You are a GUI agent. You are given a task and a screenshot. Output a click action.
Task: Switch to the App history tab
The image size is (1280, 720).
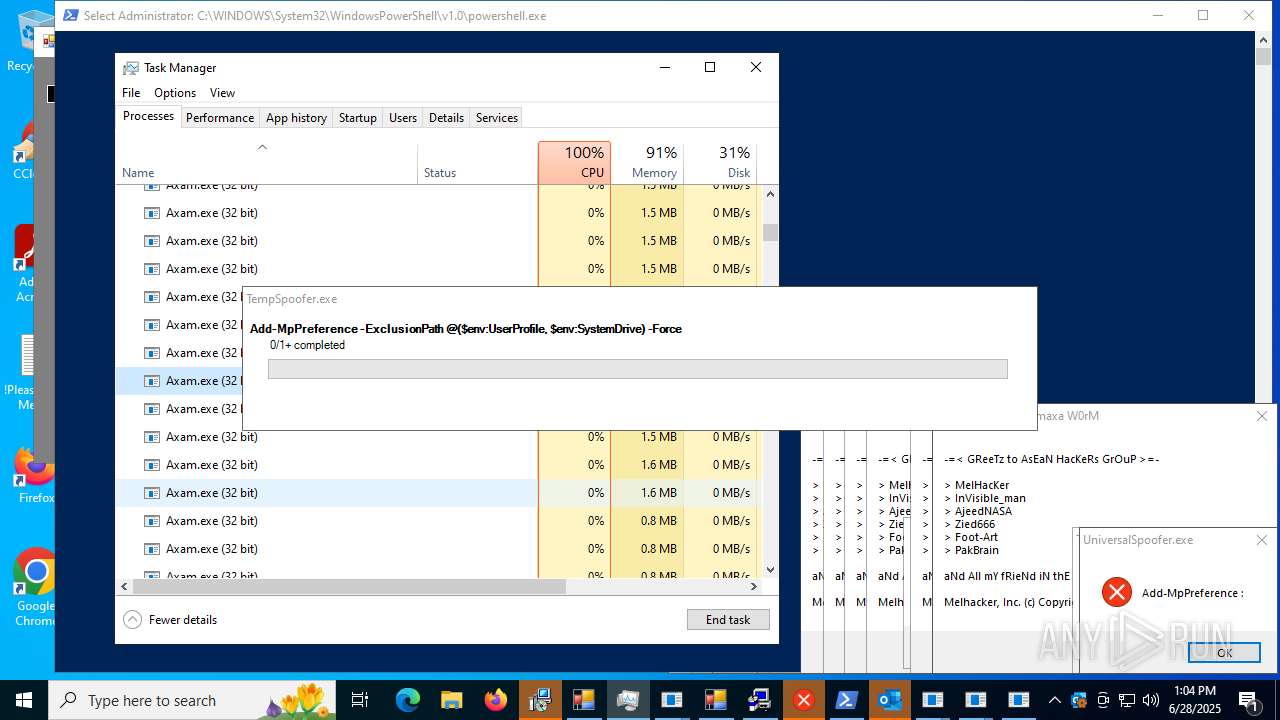tap(296, 118)
